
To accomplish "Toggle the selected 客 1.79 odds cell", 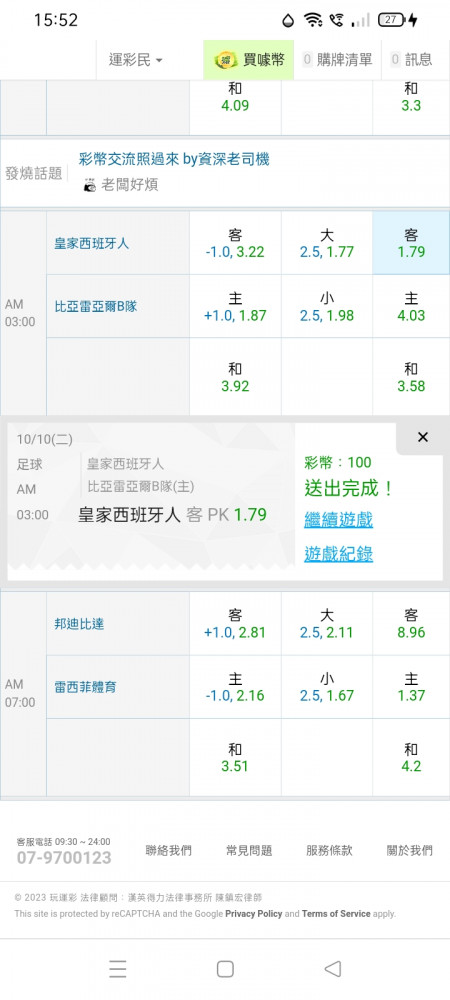I will tap(411, 243).
